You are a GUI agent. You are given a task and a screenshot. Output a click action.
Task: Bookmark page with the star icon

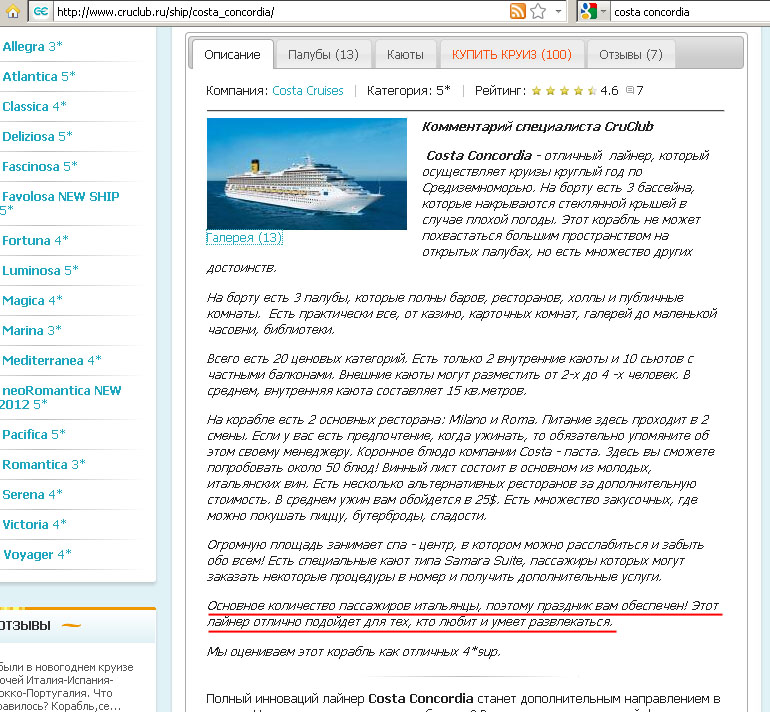click(x=537, y=11)
